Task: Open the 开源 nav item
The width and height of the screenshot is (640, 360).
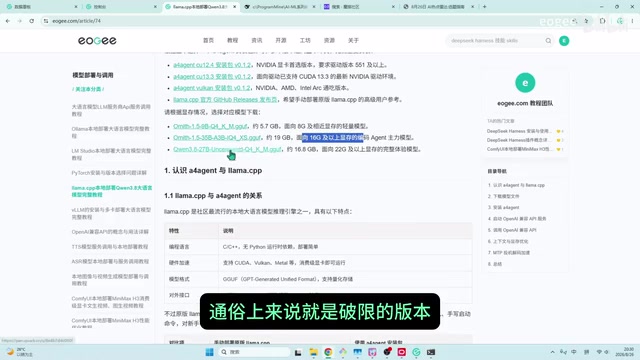Action: pos(281,40)
